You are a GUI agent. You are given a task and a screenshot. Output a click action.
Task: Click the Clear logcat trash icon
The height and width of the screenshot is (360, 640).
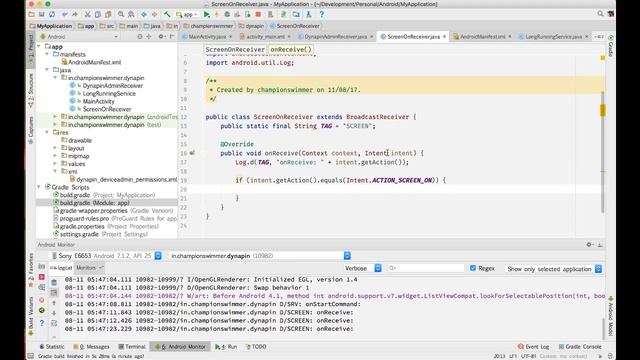(x=54, y=282)
